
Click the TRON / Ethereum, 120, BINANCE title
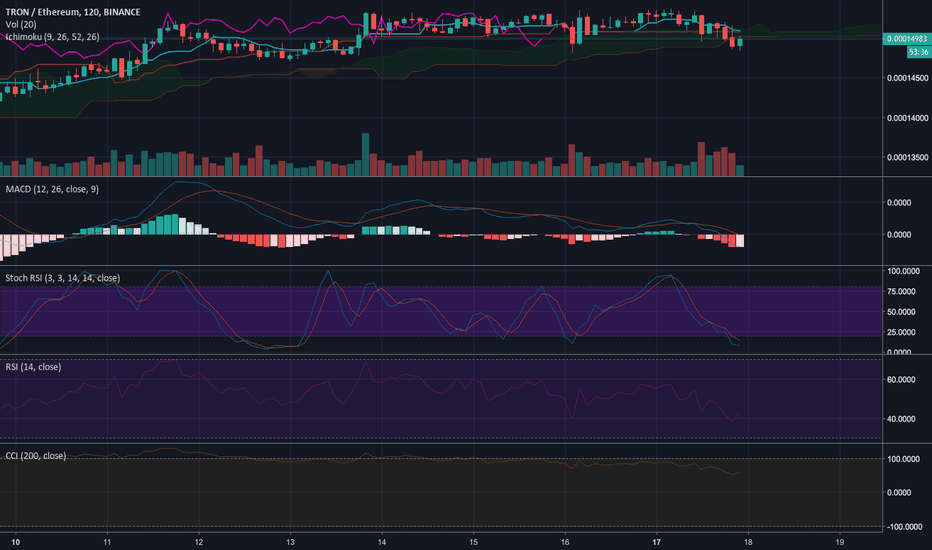[x=73, y=12]
